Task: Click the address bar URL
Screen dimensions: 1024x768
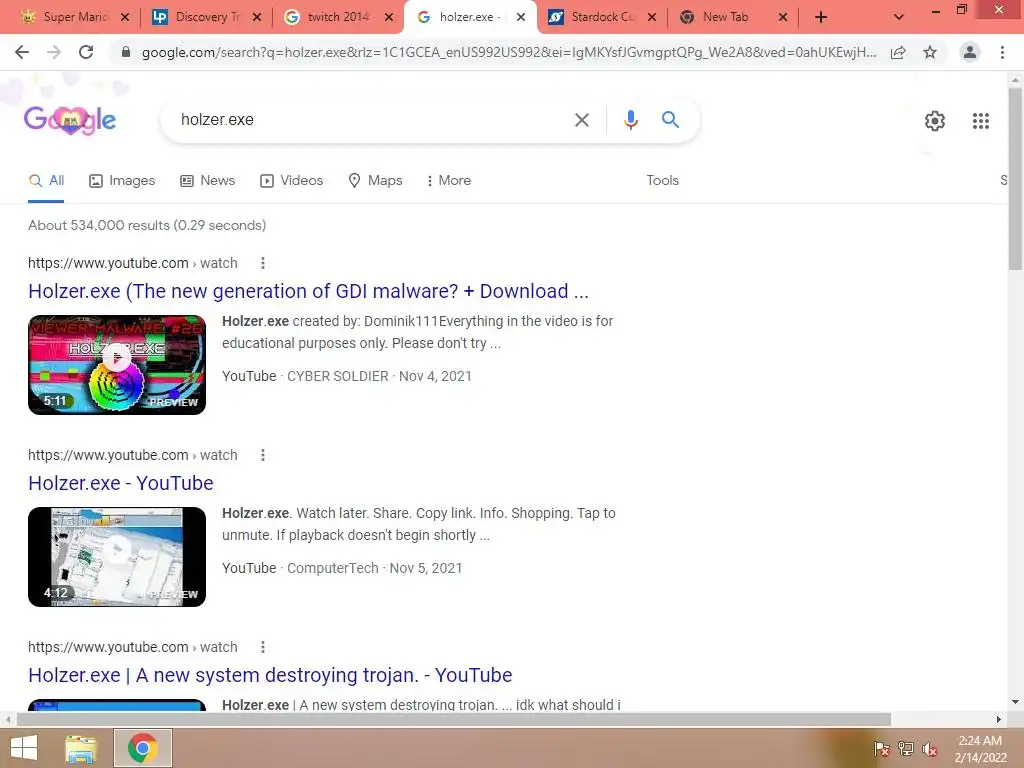Action: point(509,52)
